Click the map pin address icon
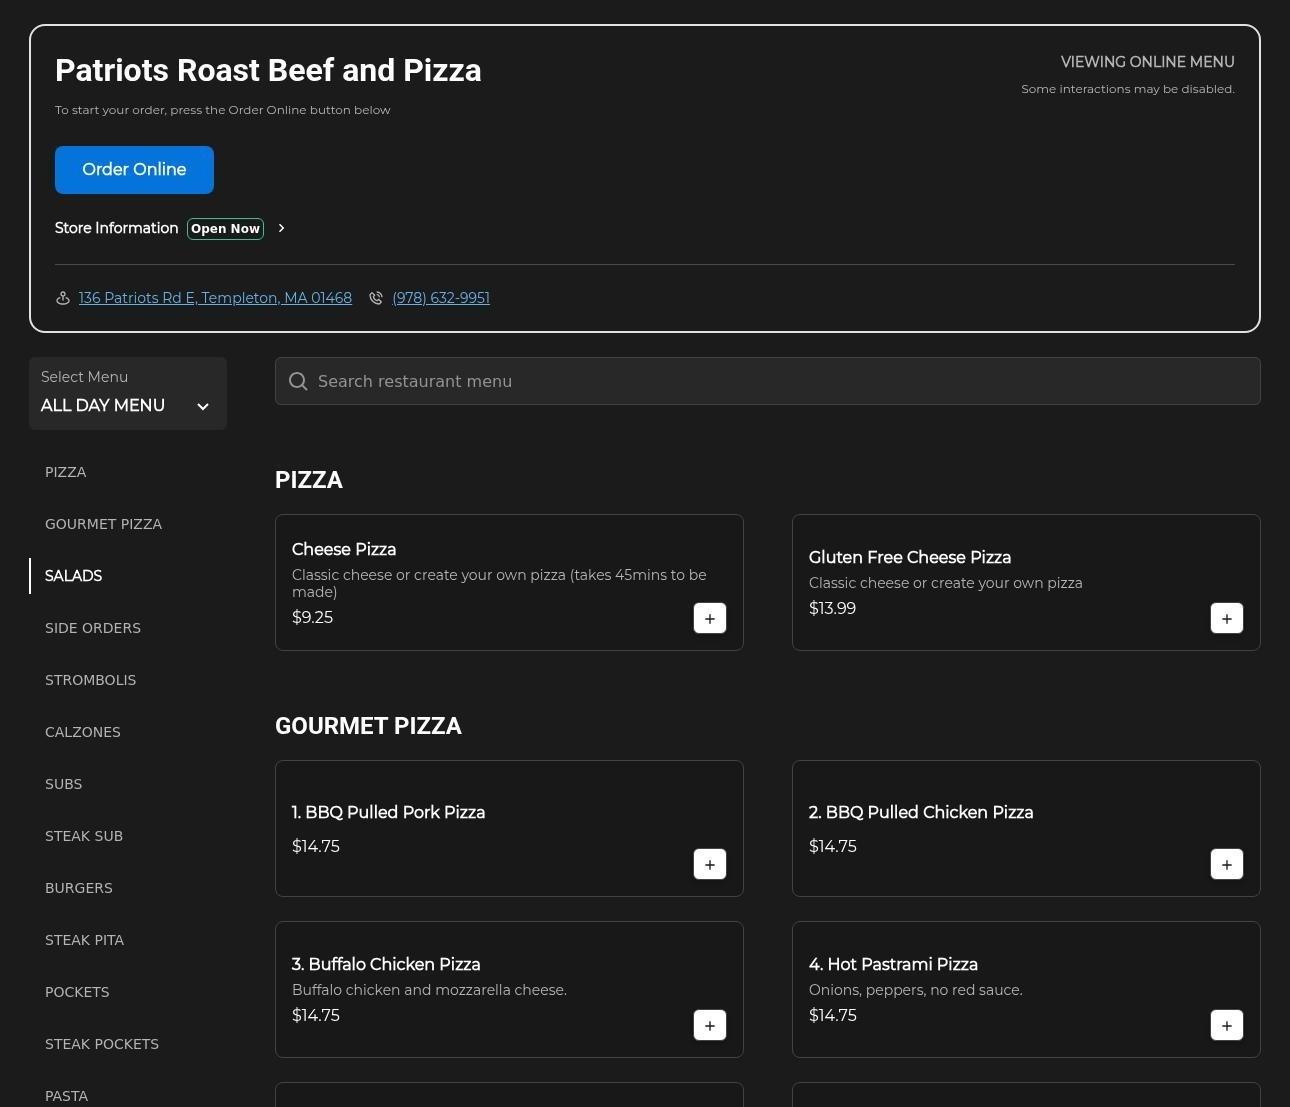 click(x=63, y=298)
